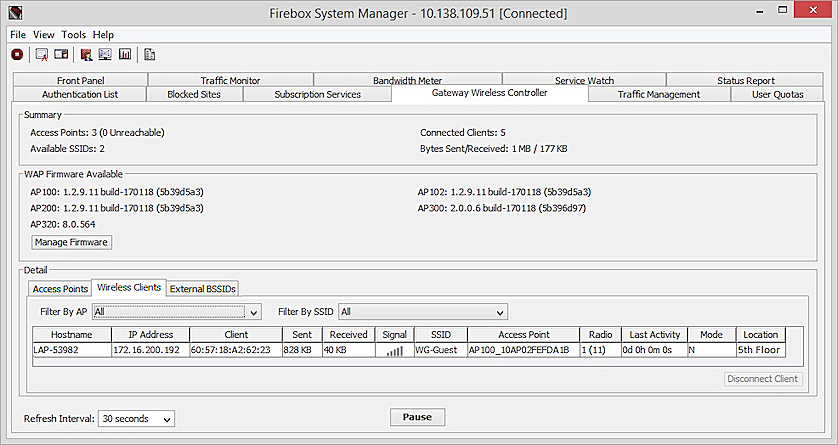Screen dimensions: 838x445
Task: Switch to the Access Points detail tab
Action: [x=61, y=288]
